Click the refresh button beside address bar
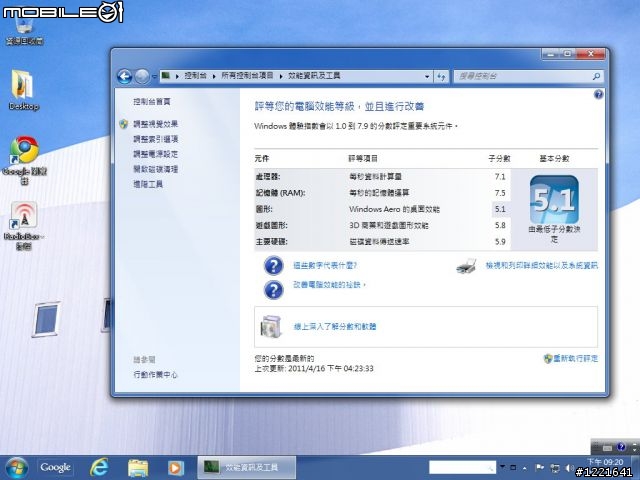This screenshot has height=480, width=640. [441, 76]
